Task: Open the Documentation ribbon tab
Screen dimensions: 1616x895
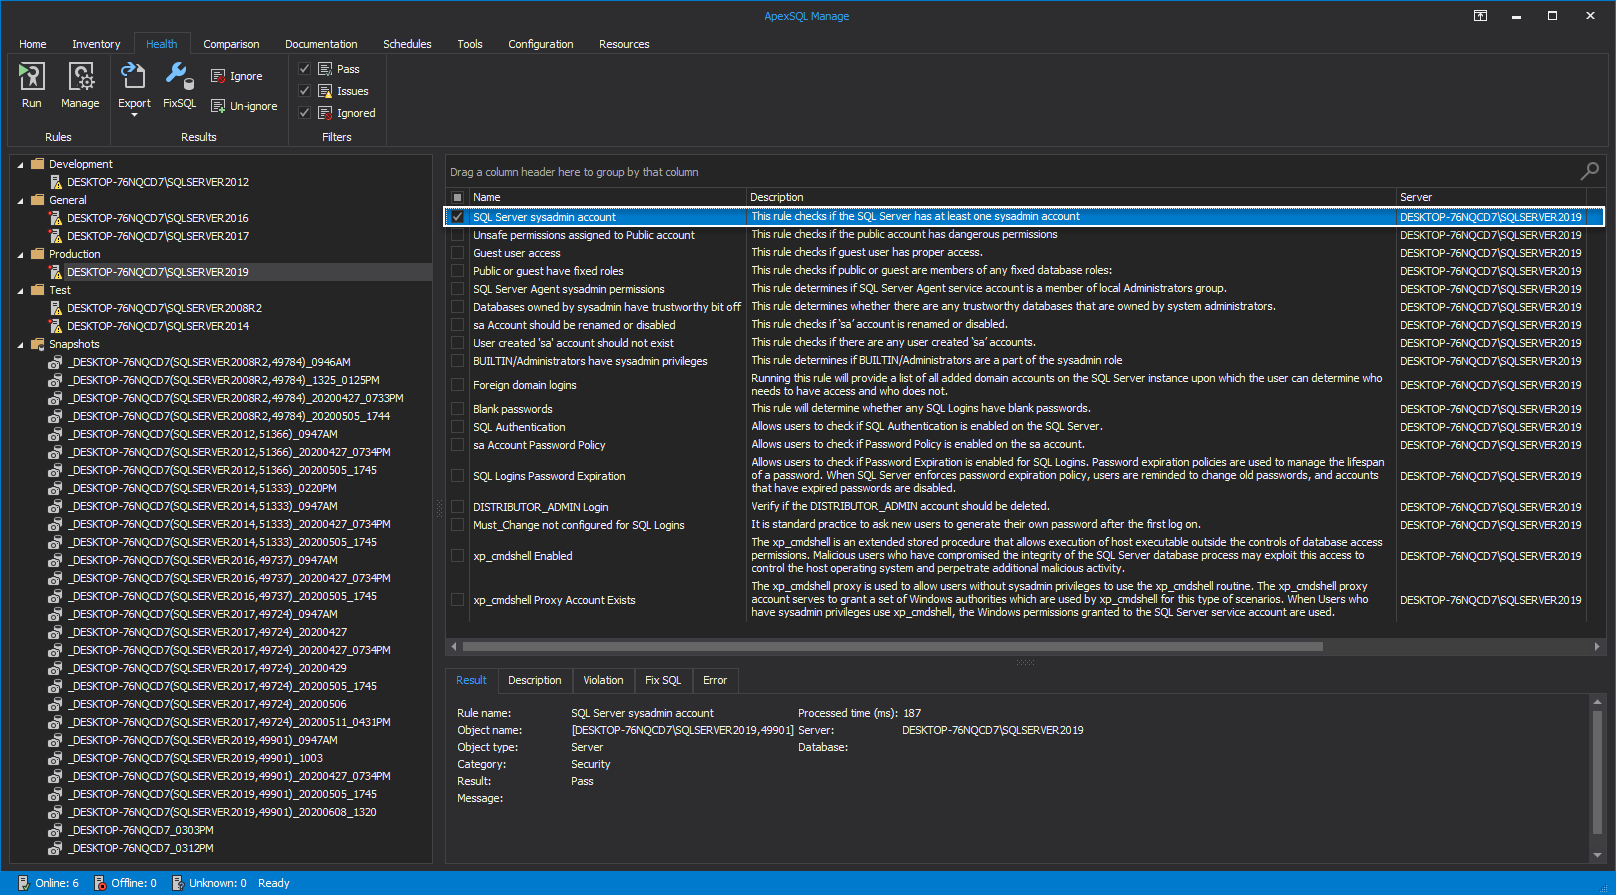Action: click(321, 44)
